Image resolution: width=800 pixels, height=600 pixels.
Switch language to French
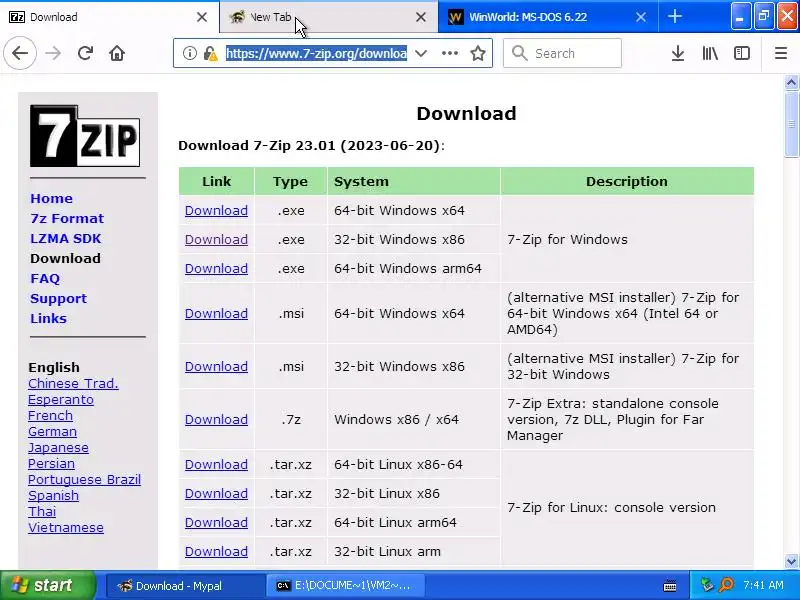[50, 416]
